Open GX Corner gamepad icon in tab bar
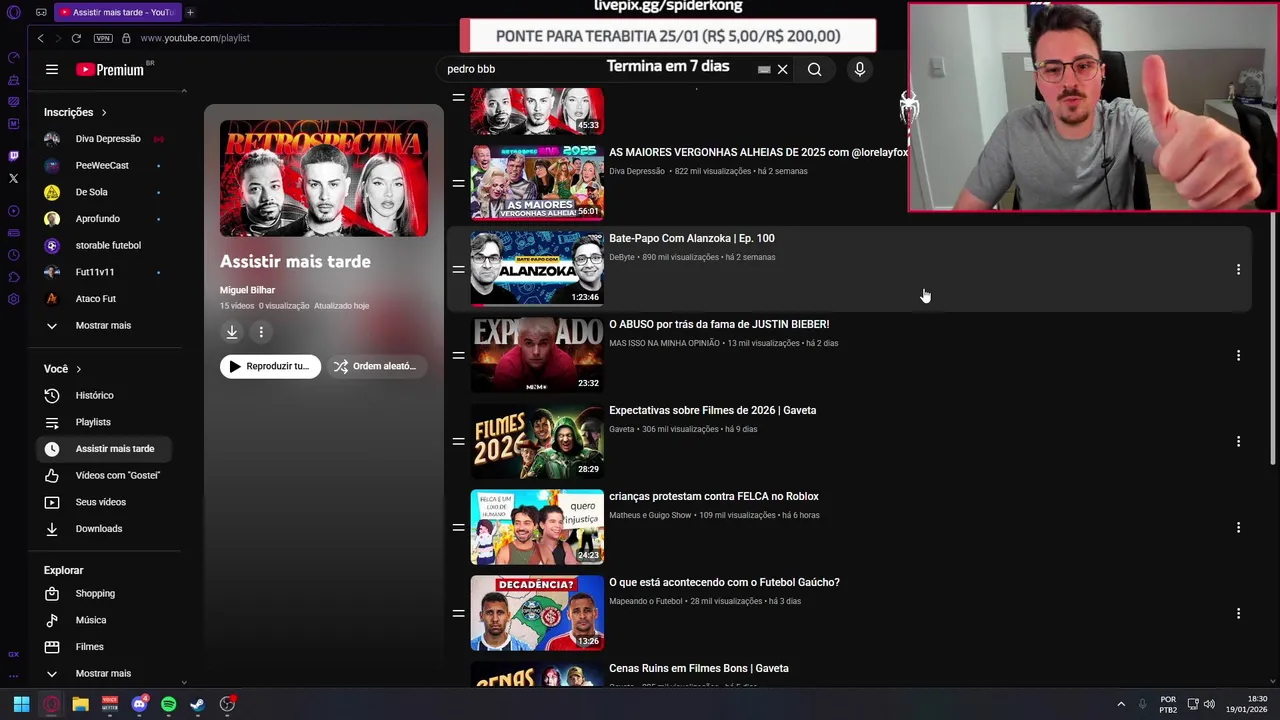 pos(41,12)
